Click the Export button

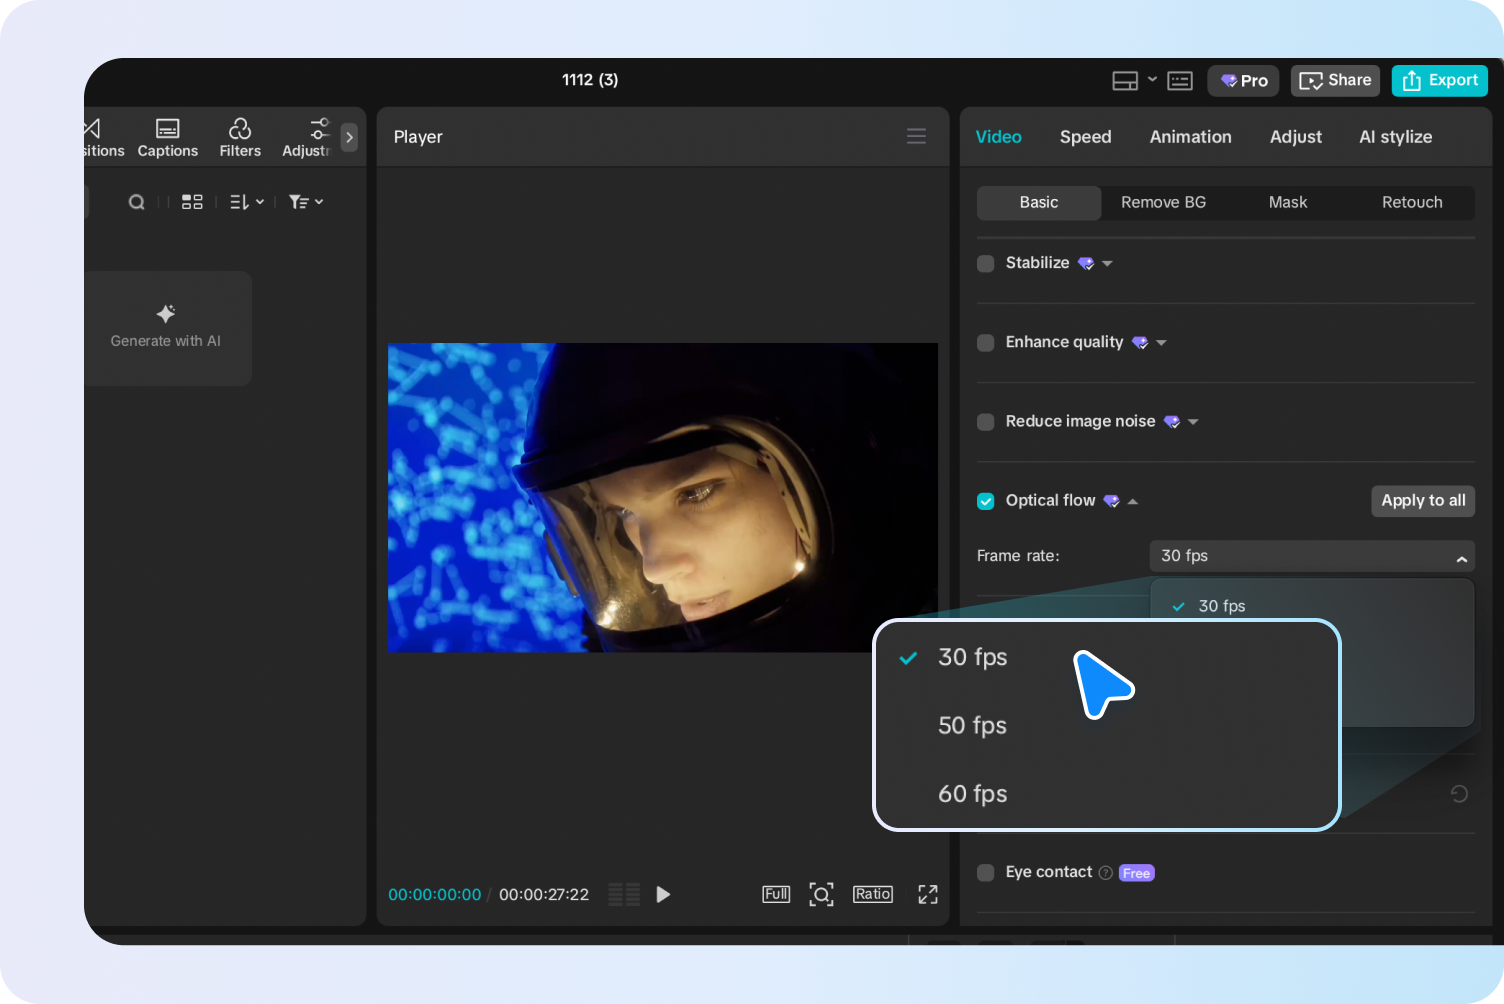[1440, 80]
